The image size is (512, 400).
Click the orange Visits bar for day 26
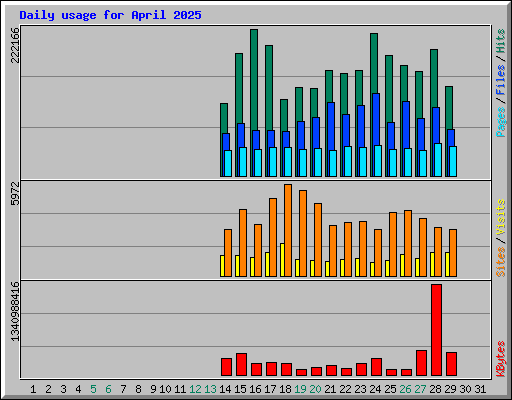408,243
